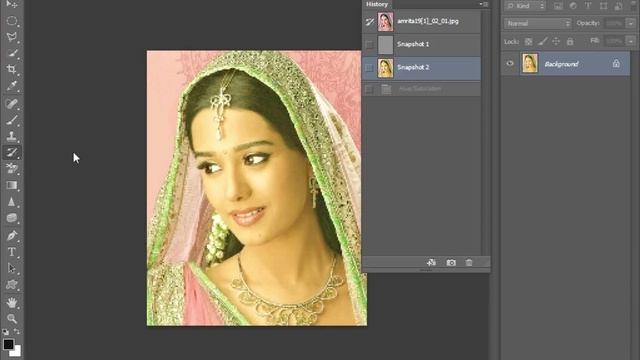This screenshot has width=640, height=360.
Task: Toggle lock all
Action: [570, 41]
